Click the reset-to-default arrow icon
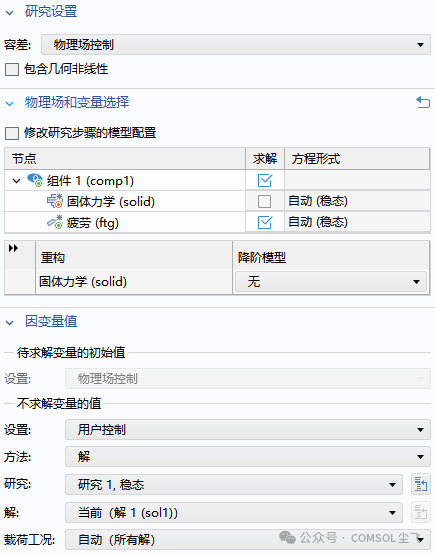This screenshot has height=555, width=435. 423,103
